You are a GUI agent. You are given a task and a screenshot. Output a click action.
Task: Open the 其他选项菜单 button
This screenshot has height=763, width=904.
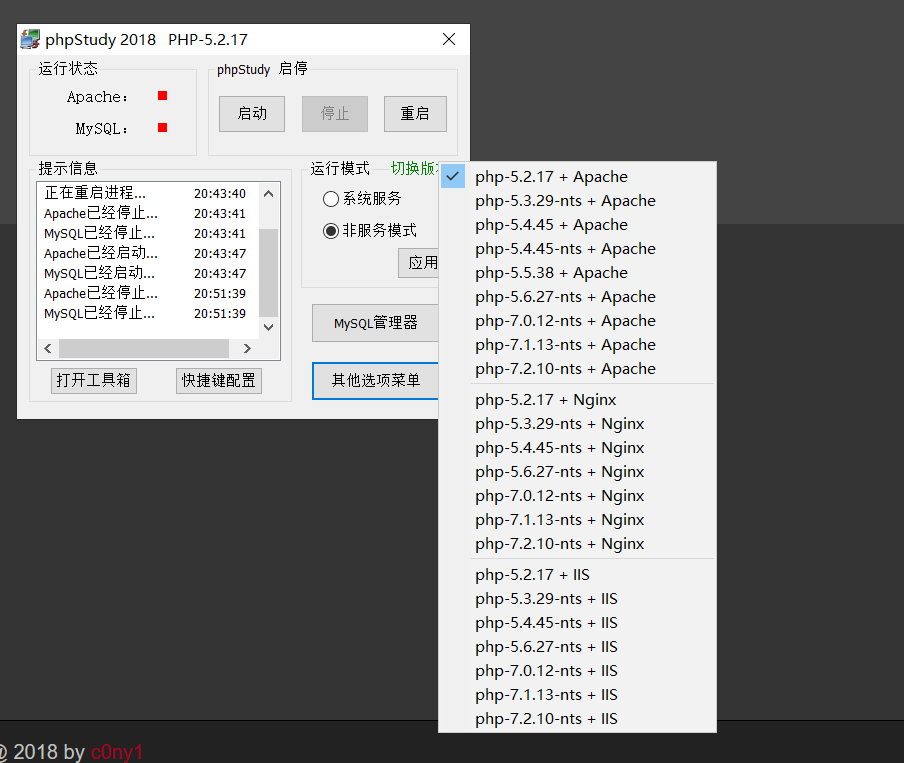point(375,381)
